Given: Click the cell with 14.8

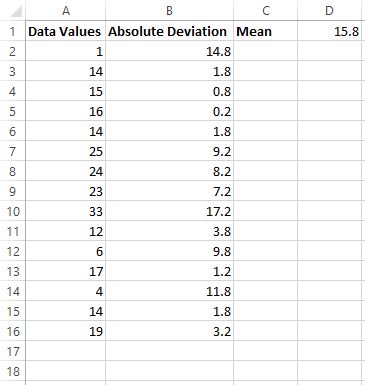Looking at the screenshot, I should tap(169, 51).
